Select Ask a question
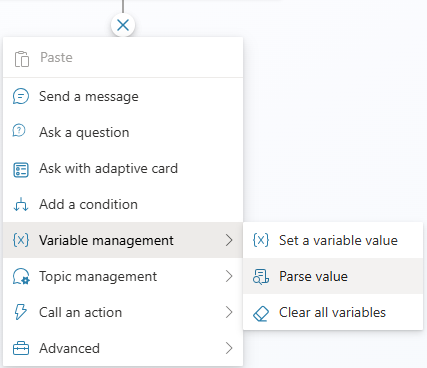 coord(123,132)
